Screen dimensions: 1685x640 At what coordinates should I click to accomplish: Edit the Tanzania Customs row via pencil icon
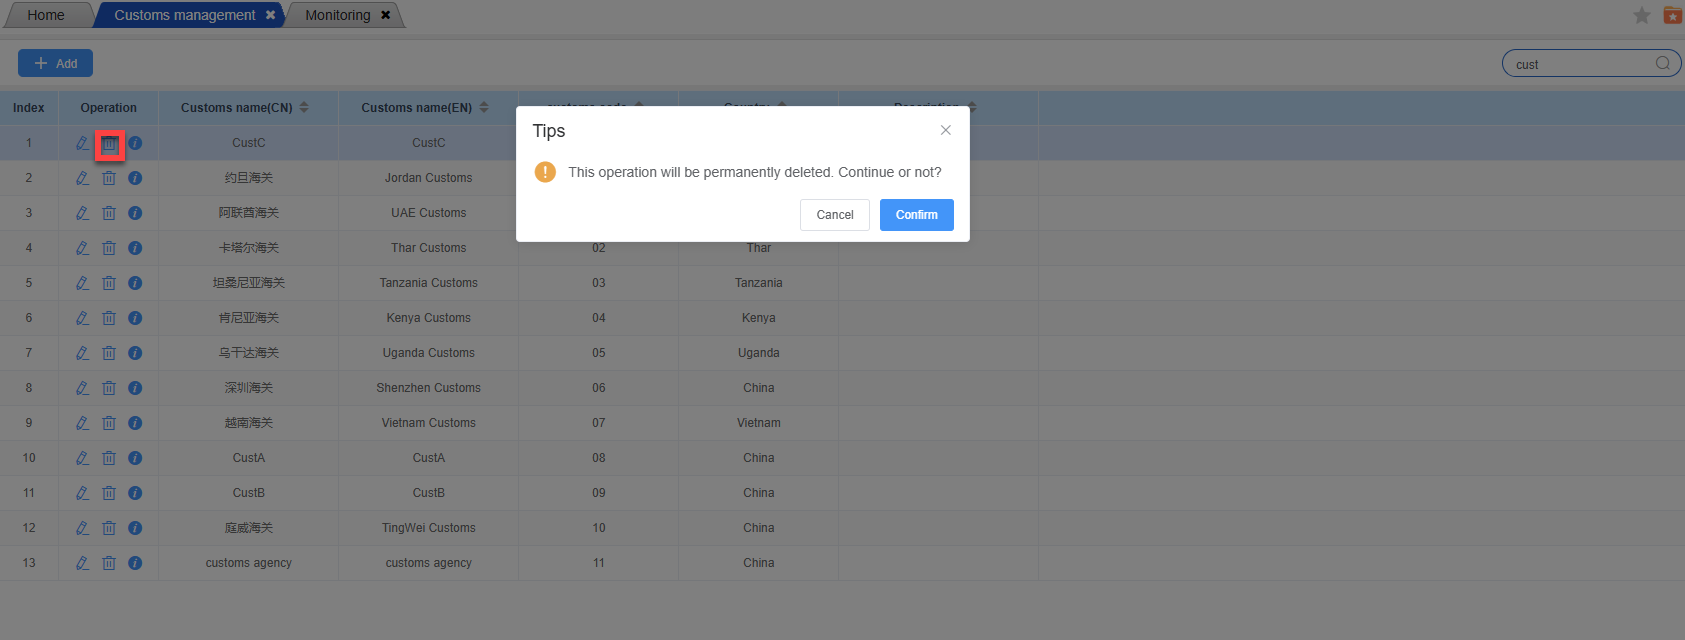click(x=82, y=283)
